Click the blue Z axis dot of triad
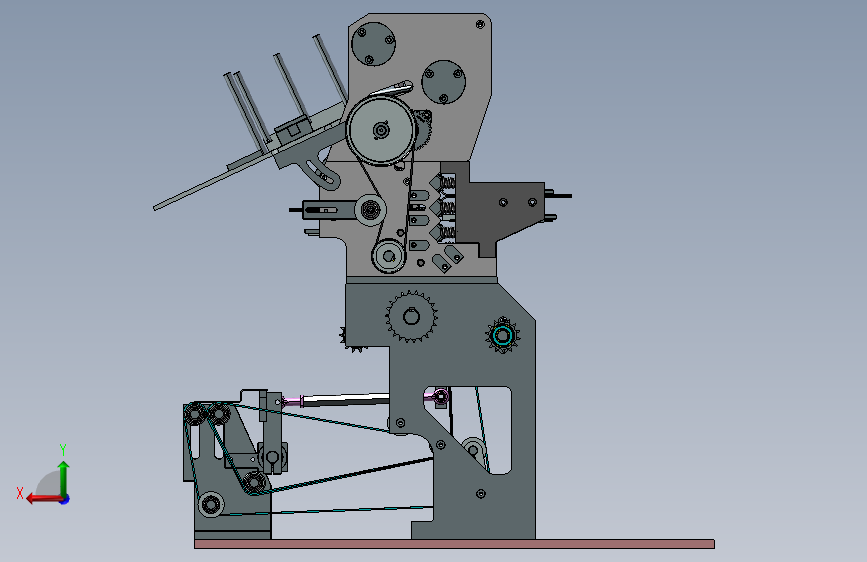Screen dimensions: 867x562 65,499
